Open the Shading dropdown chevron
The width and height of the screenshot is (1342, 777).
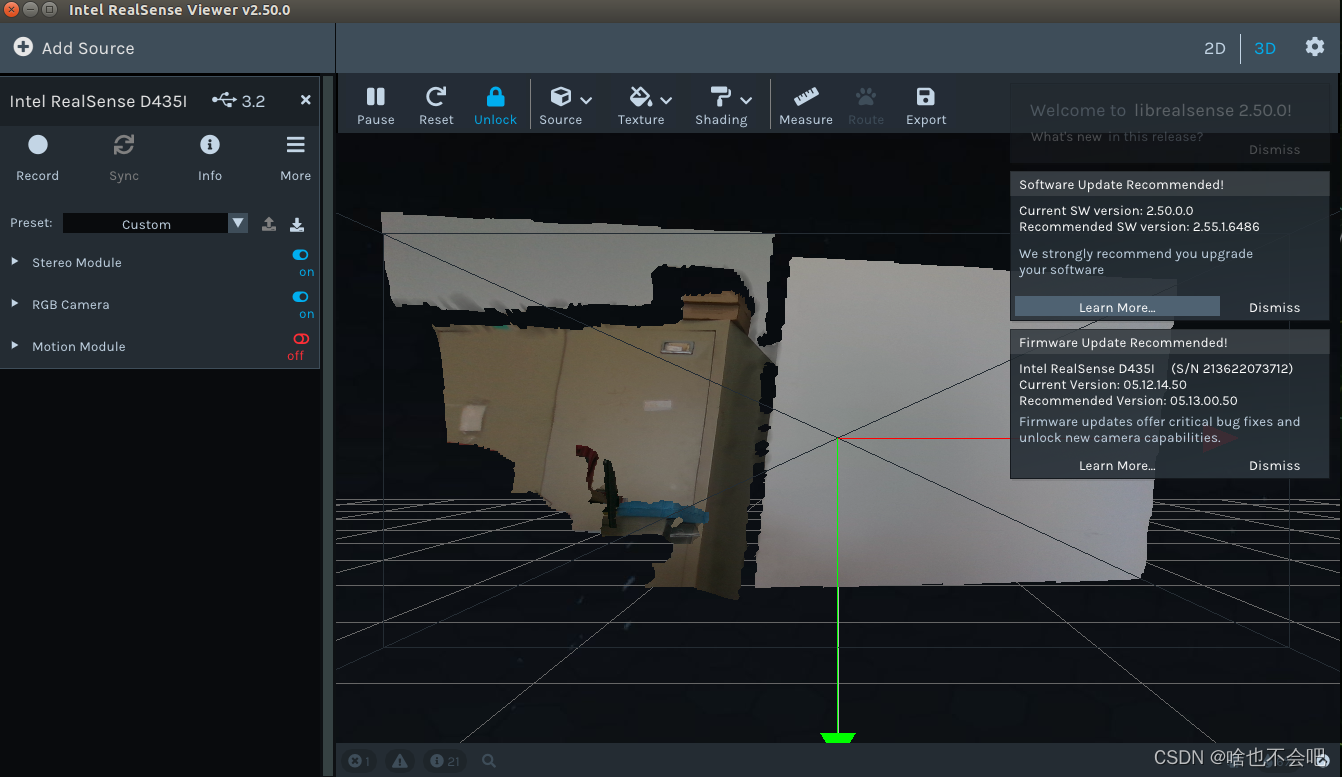(x=746, y=100)
